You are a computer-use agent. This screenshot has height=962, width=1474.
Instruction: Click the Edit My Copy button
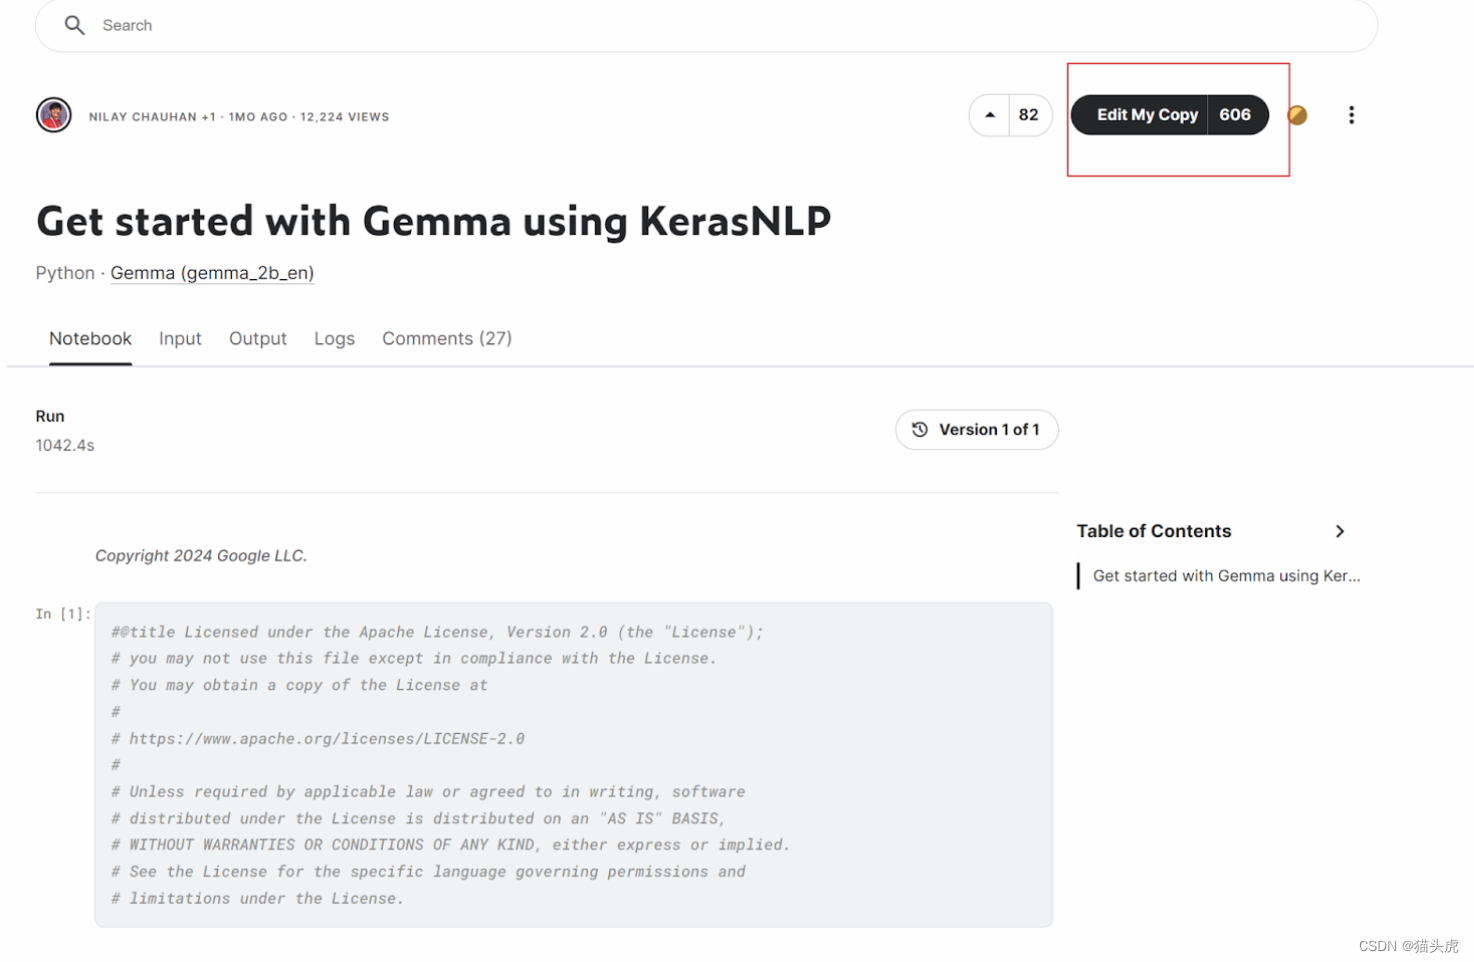pyautogui.click(x=1147, y=115)
